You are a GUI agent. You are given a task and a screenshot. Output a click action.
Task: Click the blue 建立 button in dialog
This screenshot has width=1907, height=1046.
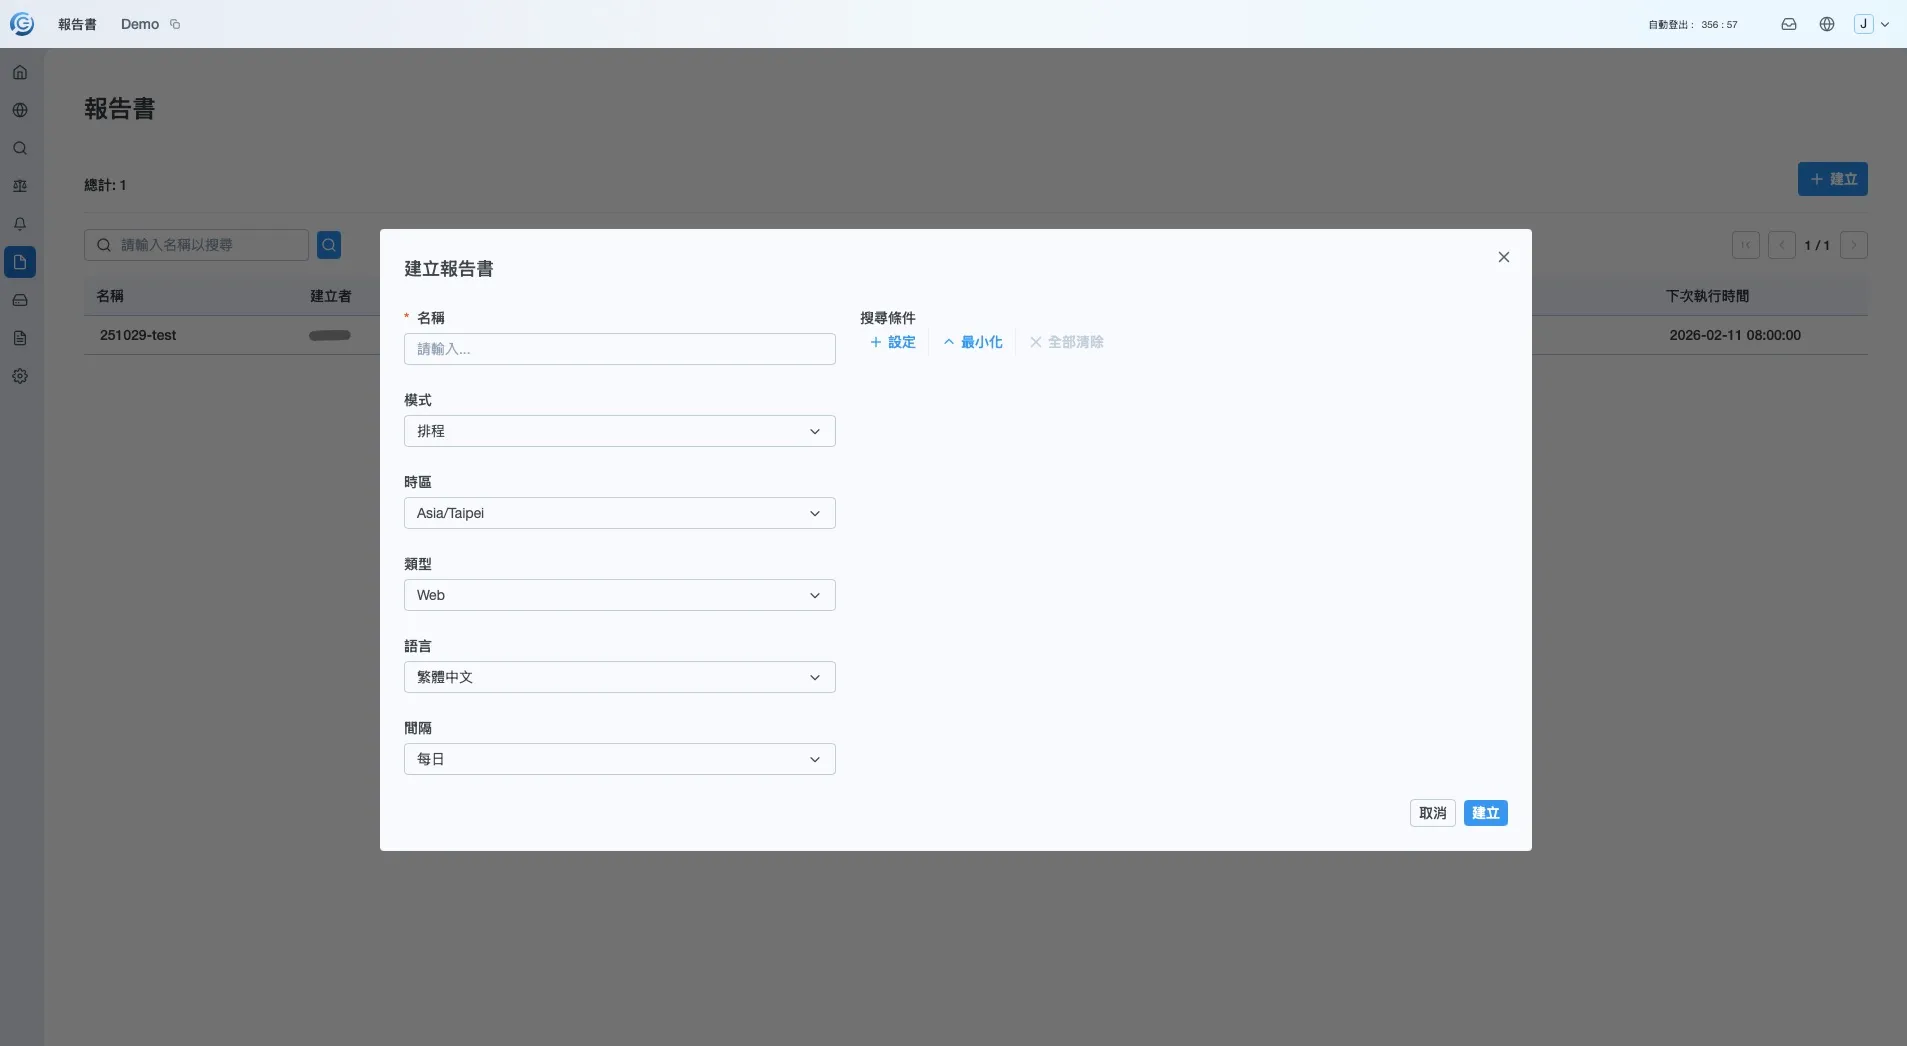tap(1486, 813)
